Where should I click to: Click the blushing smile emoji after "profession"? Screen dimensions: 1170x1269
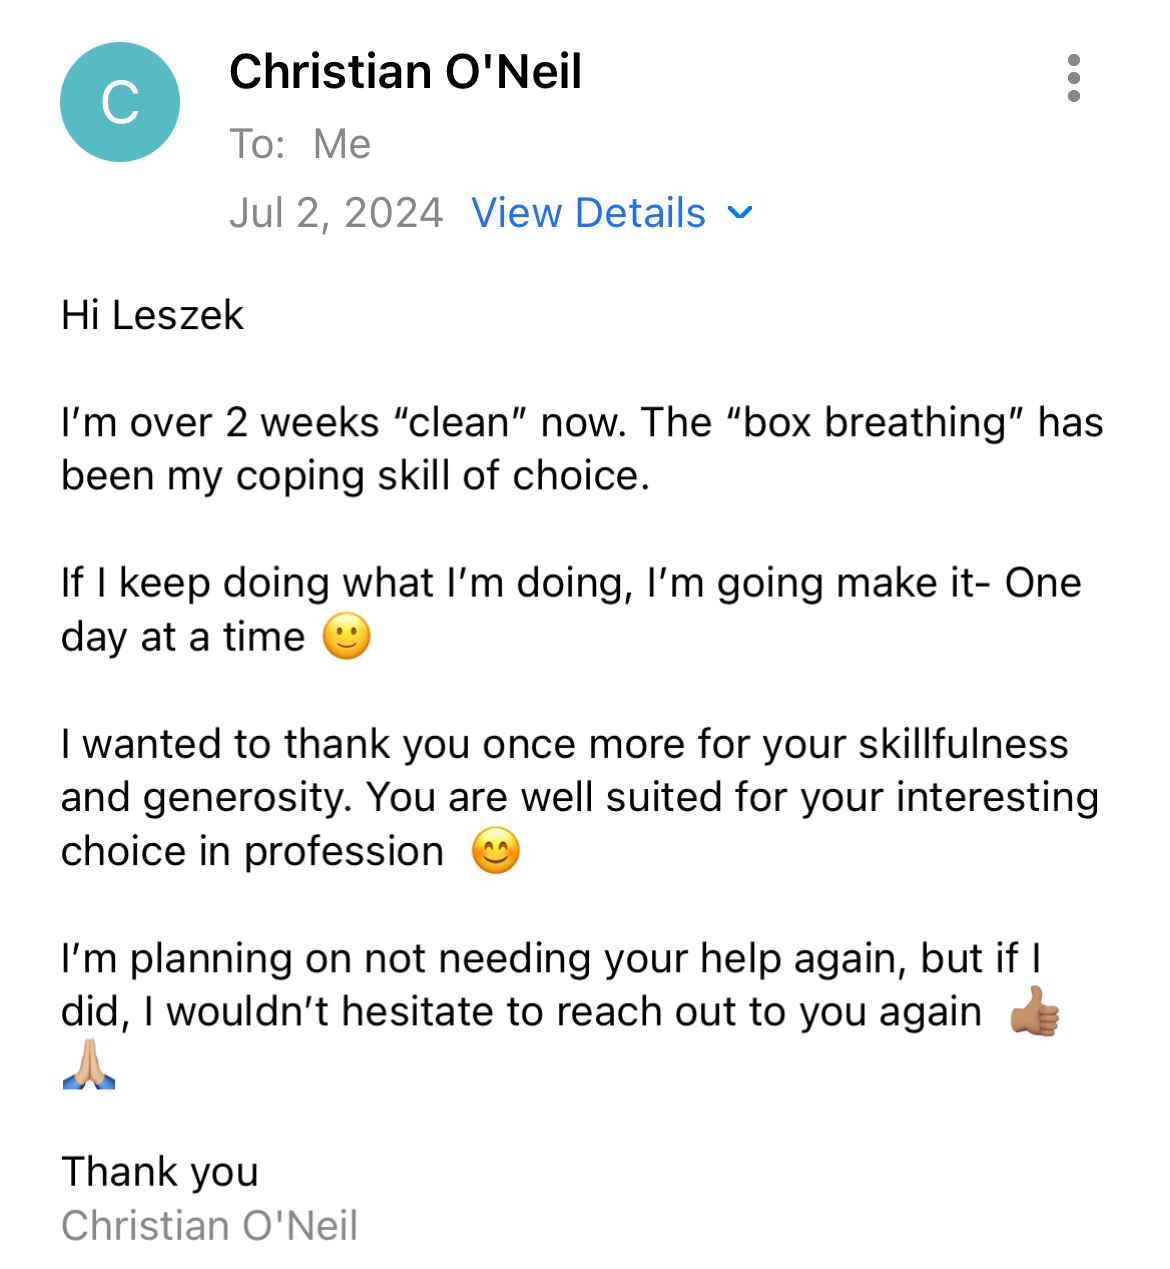[x=496, y=852]
